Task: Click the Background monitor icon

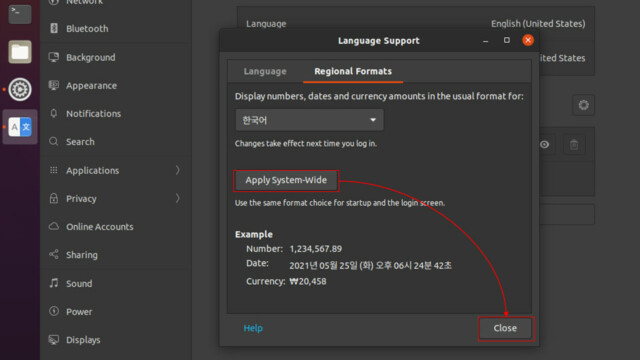Action: pyautogui.click(x=54, y=57)
